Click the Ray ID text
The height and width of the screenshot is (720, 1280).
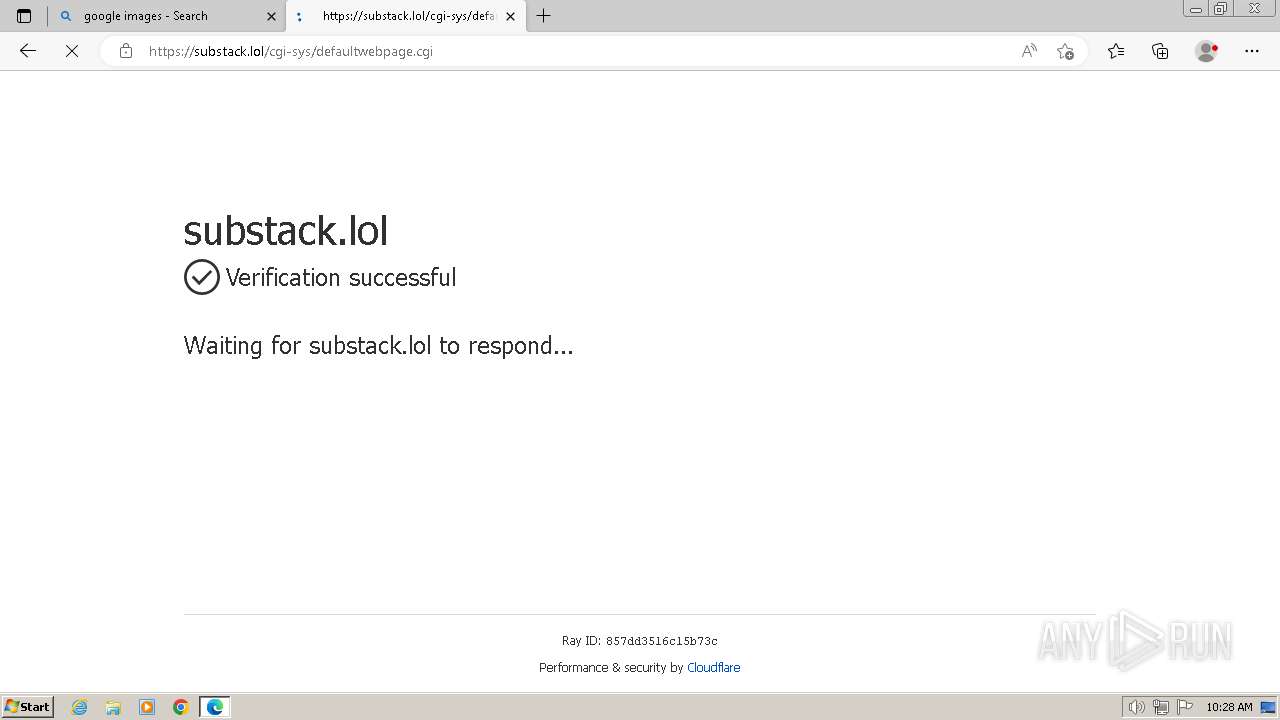tap(640, 641)
